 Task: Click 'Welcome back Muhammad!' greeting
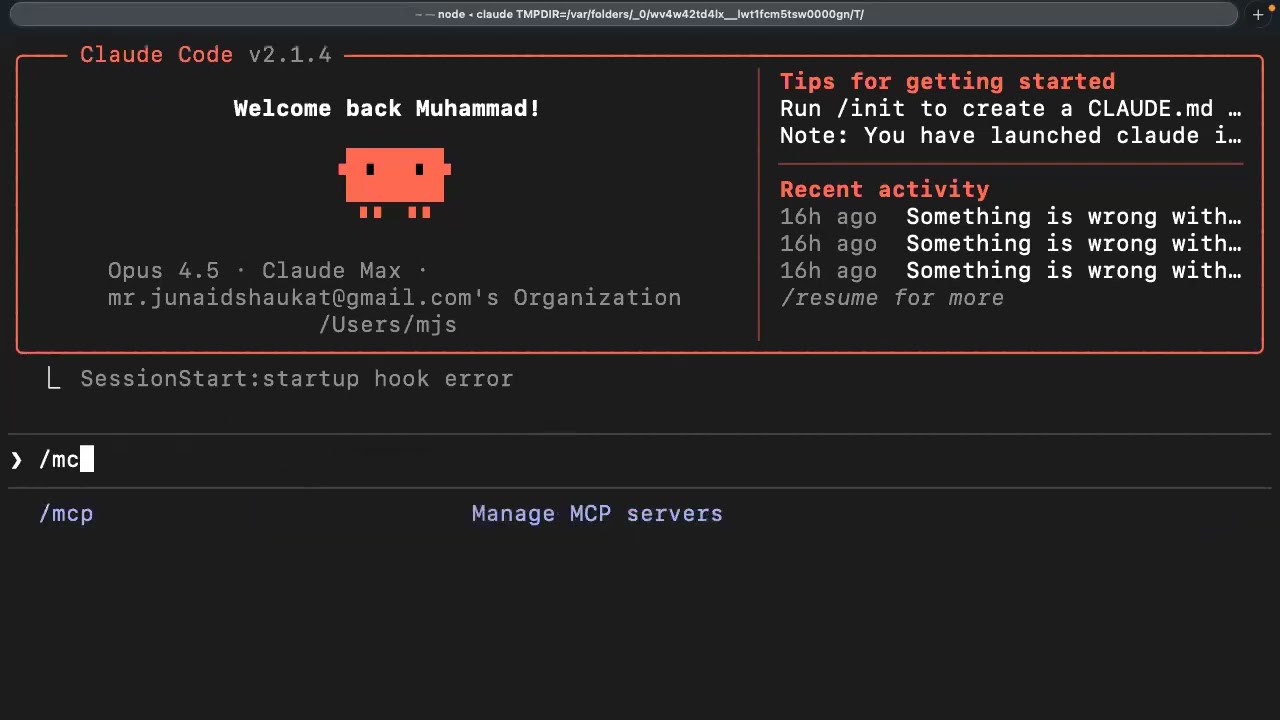pyautogui.click(x=387, y=109)
